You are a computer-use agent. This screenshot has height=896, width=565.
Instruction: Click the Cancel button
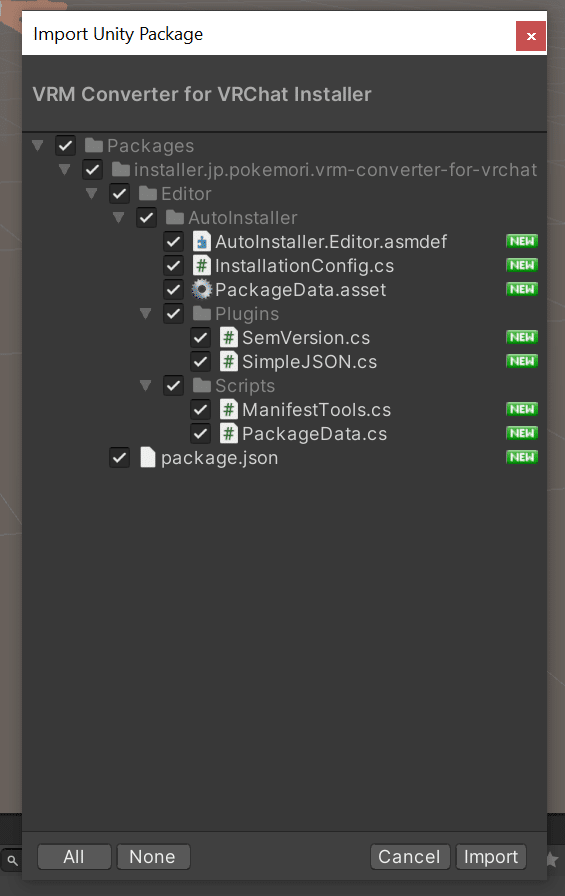click(x=410, y=857)
